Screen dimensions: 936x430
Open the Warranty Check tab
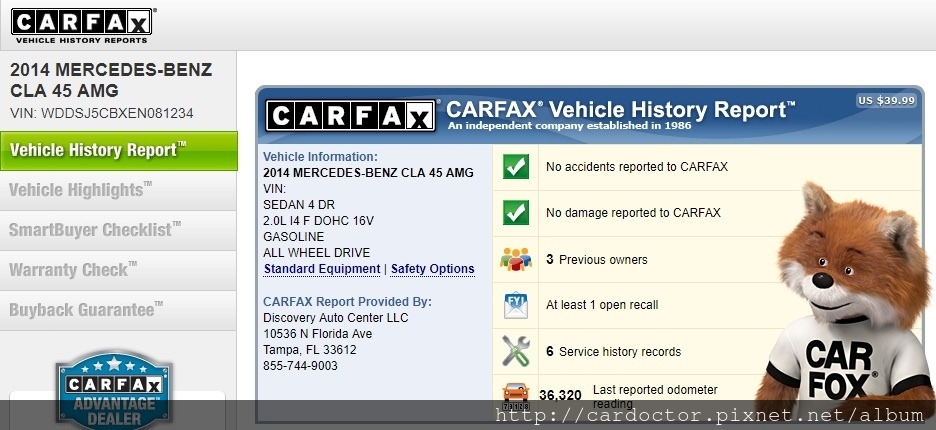(119, 271)
